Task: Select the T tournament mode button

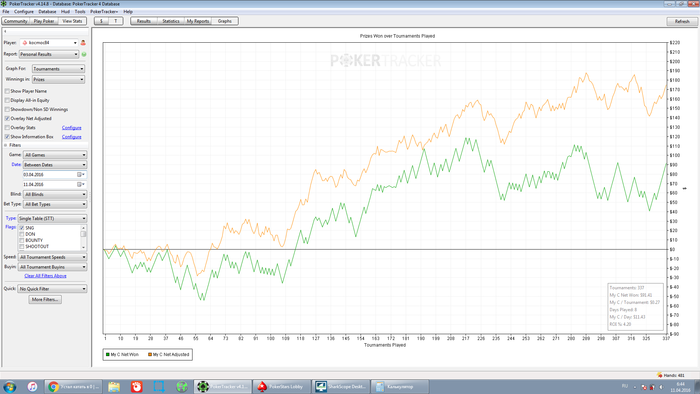Action: [116, 21]
